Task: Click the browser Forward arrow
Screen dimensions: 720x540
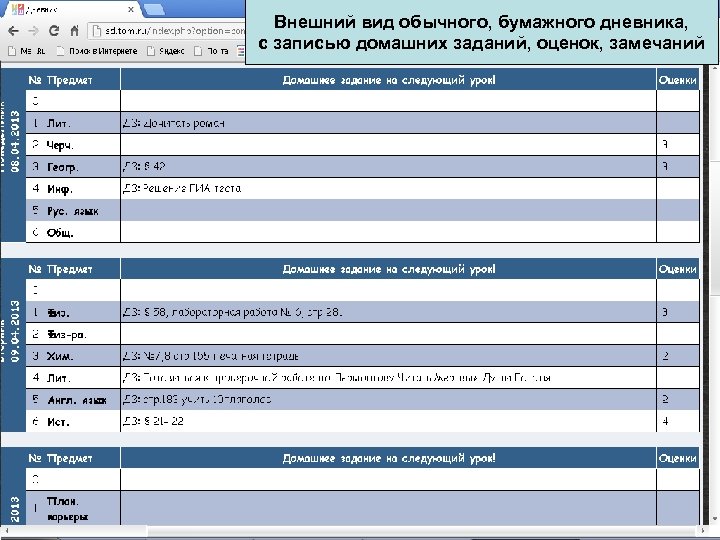Action: point(33,31)
